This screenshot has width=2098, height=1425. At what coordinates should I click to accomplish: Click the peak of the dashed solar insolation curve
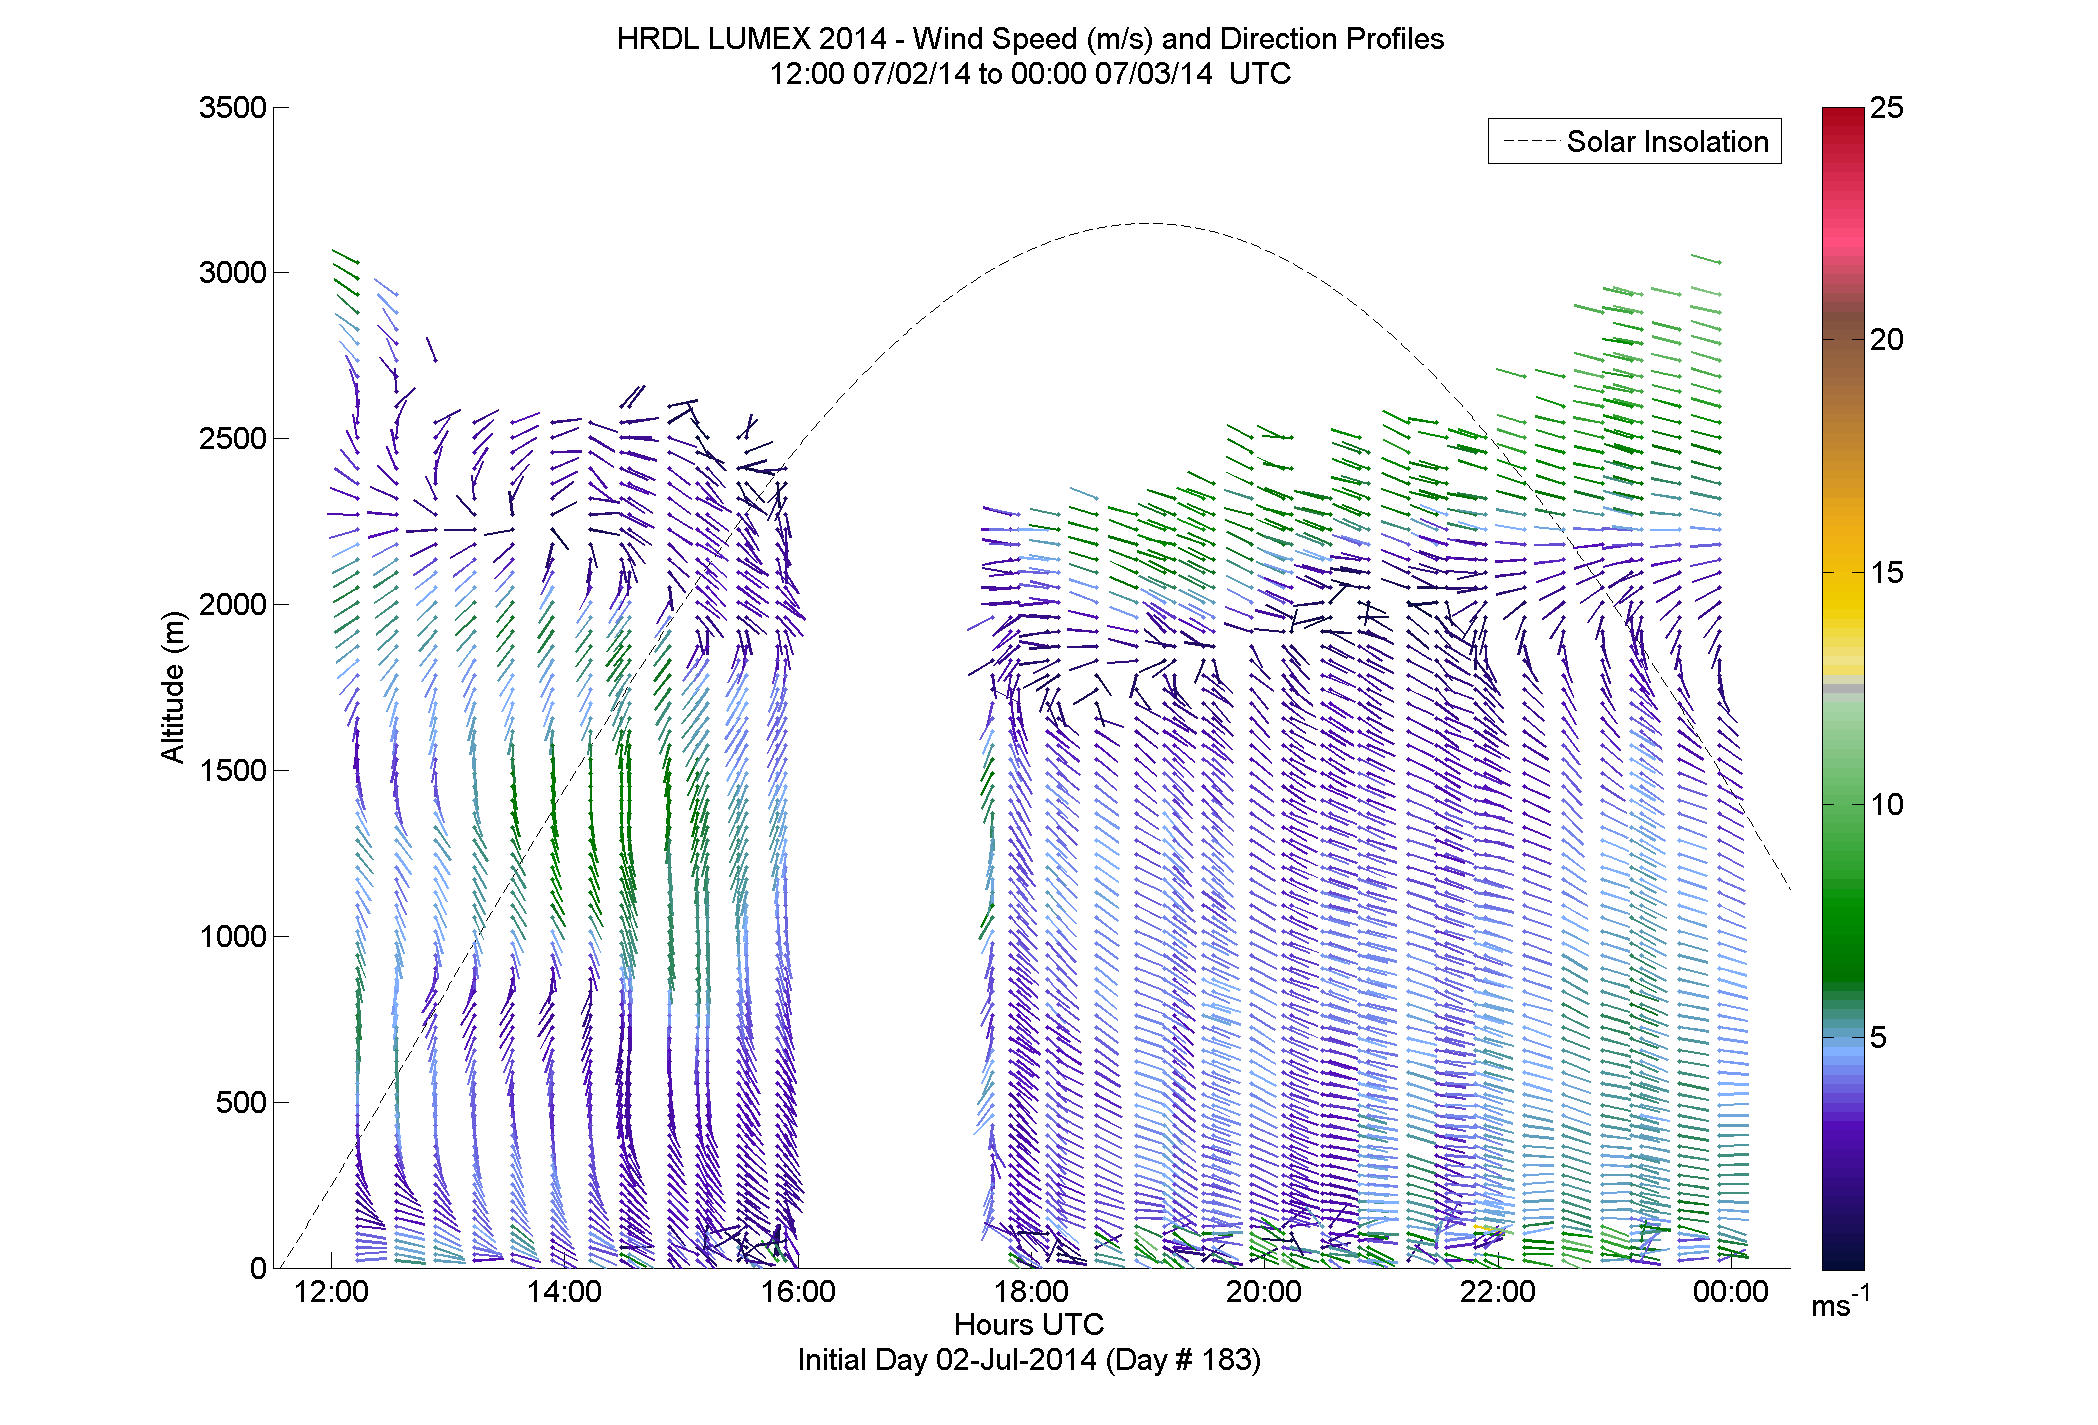(x=1148, y=223)
